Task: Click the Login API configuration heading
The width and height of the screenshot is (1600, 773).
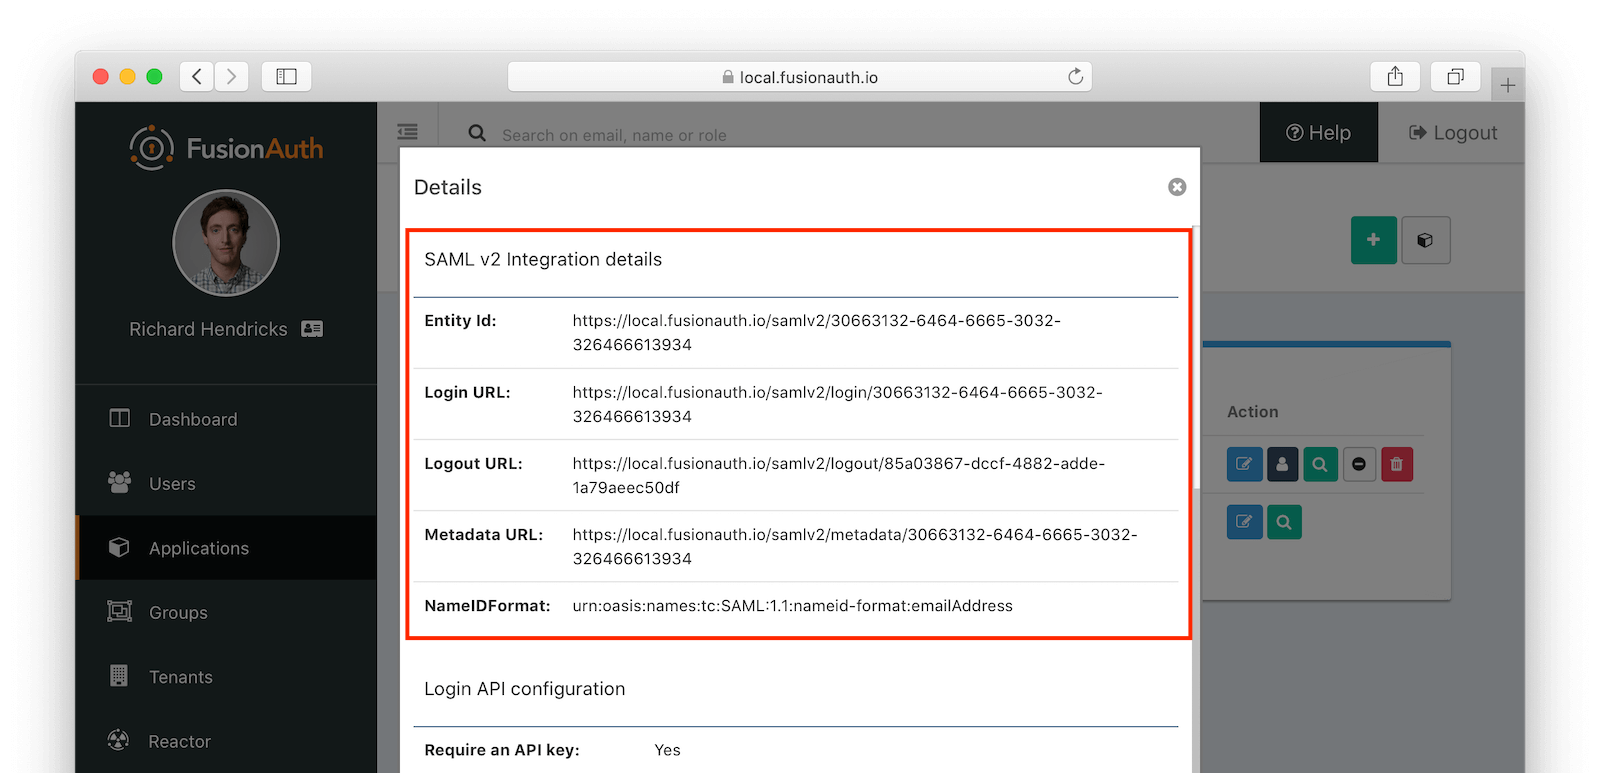Action: [x=525, y=689]
